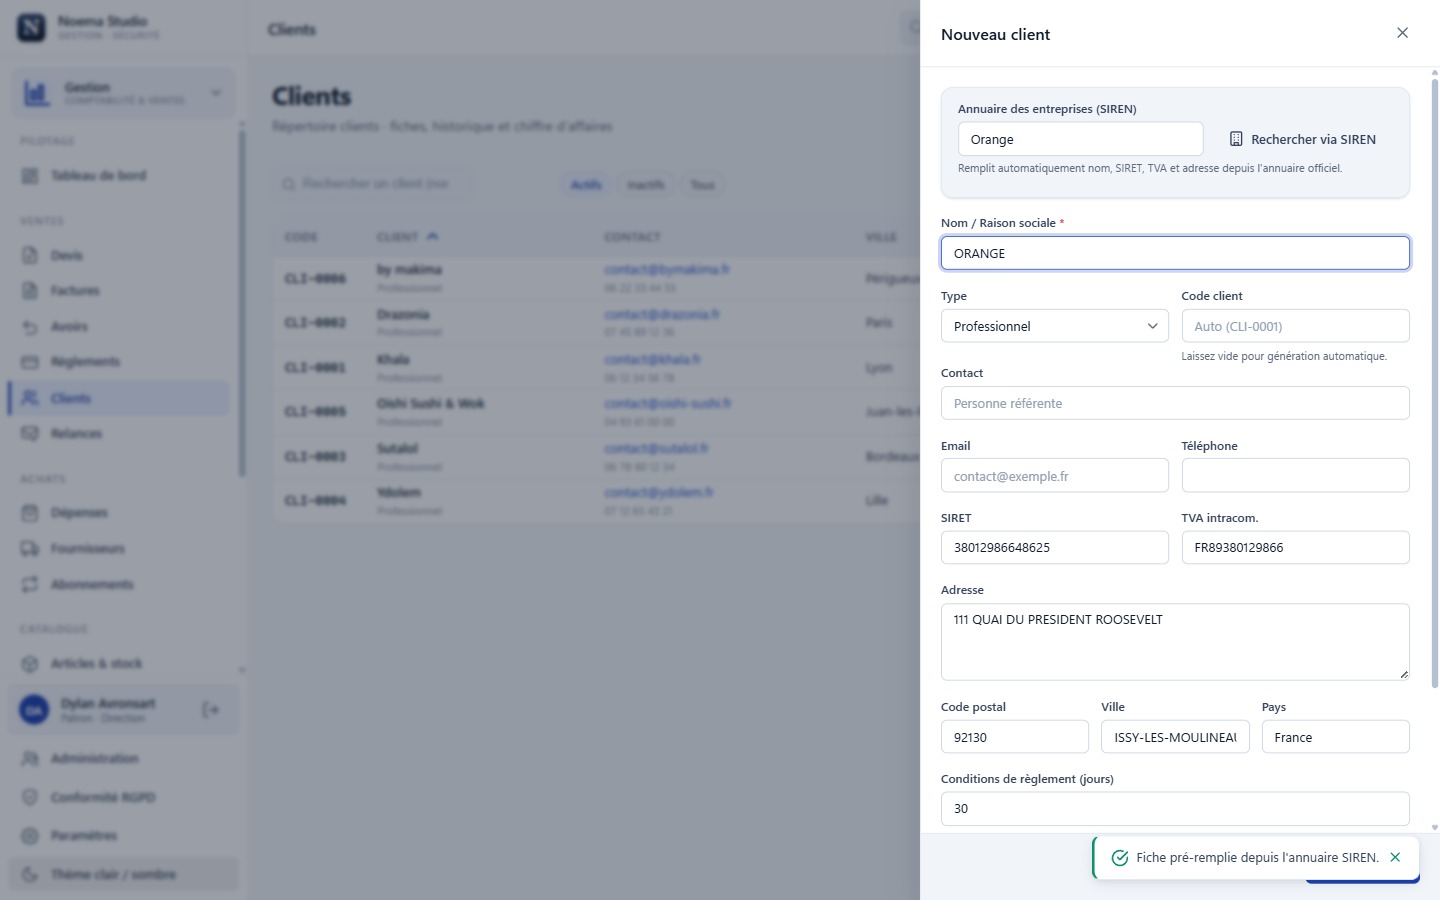Open Paramètres in the sidebar
Viewport: 1440px width, 900px height.
(124, 836)
